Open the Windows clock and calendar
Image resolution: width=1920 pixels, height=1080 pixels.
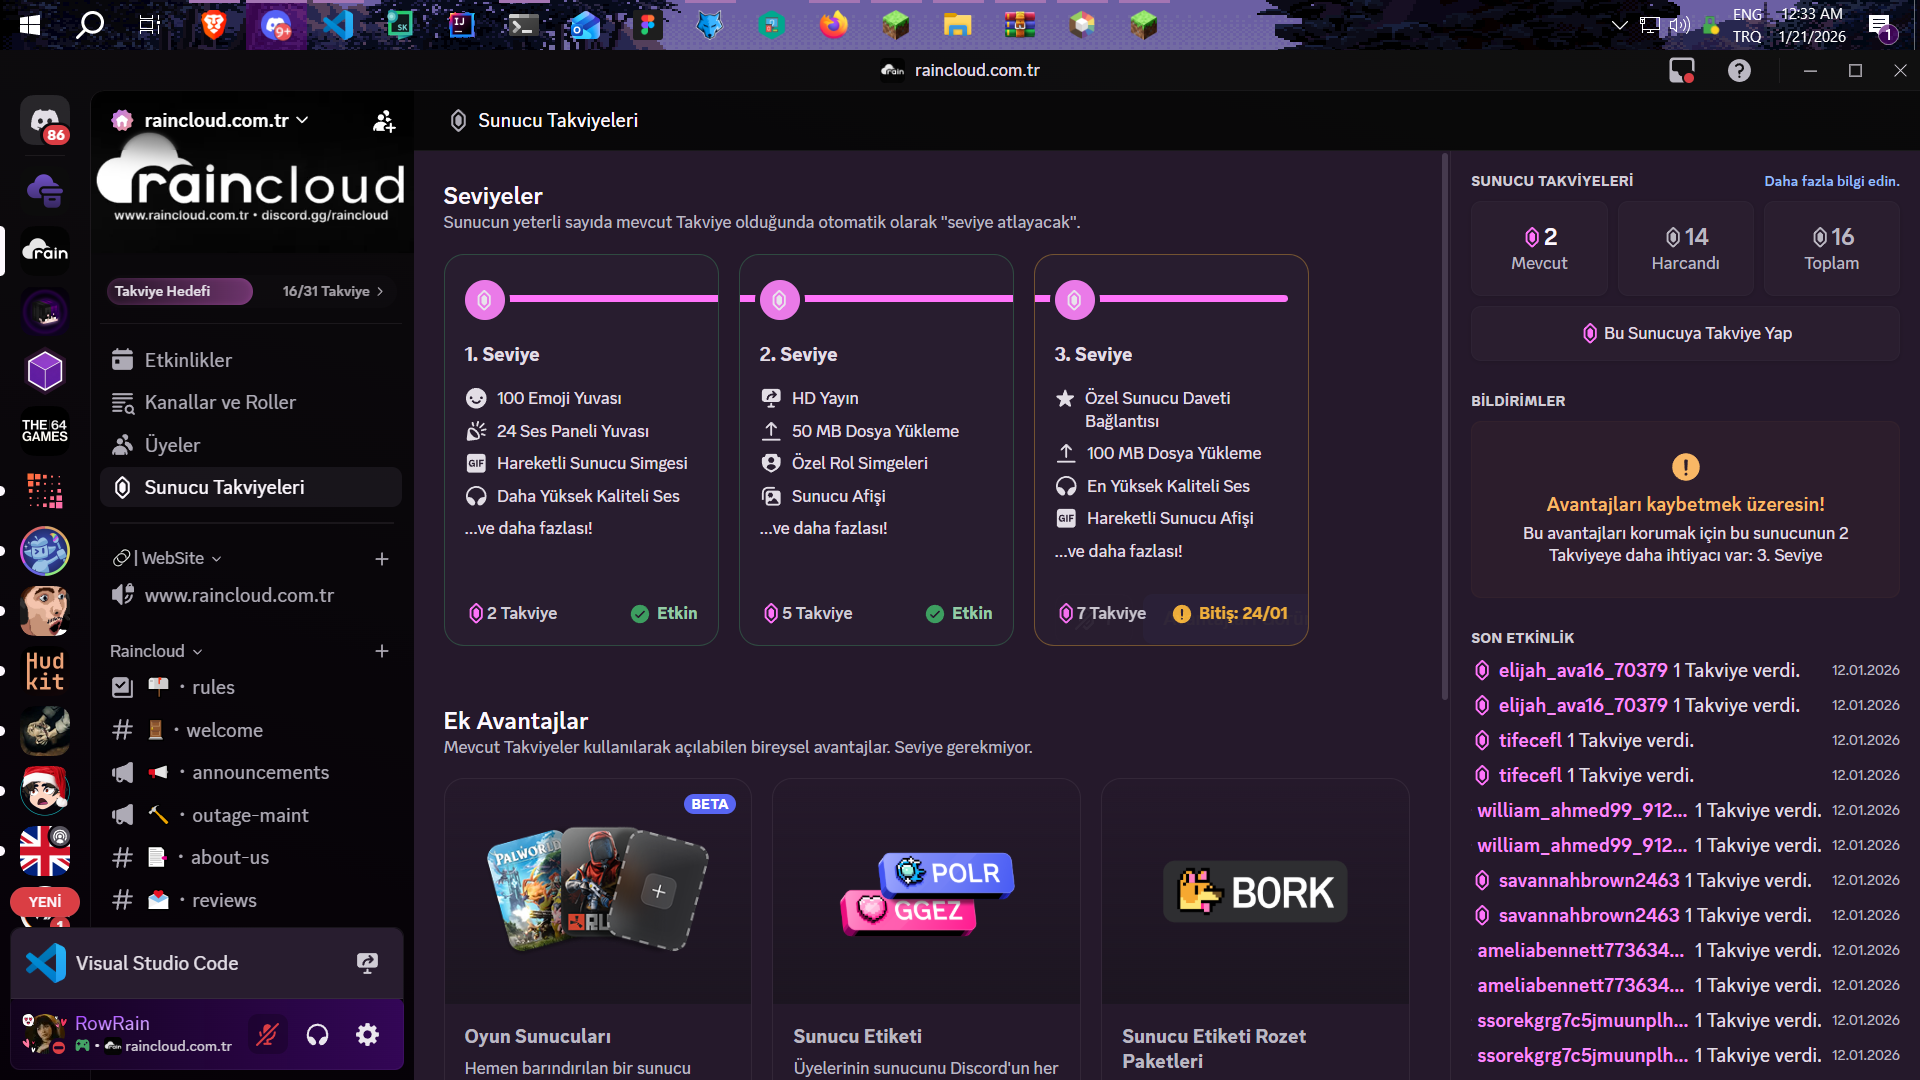(1812, 25)
